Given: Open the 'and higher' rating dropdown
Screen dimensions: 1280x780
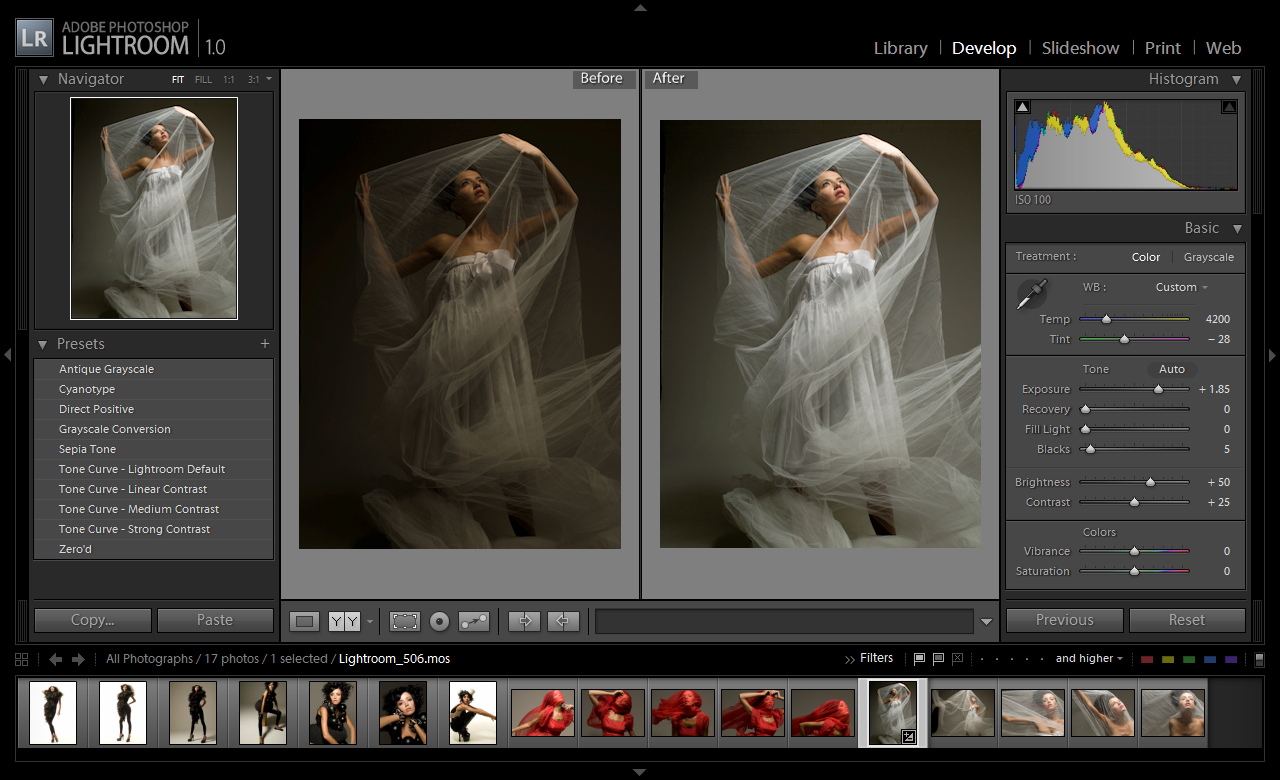Looking at the screenshot, I should tap(1089, 658).
